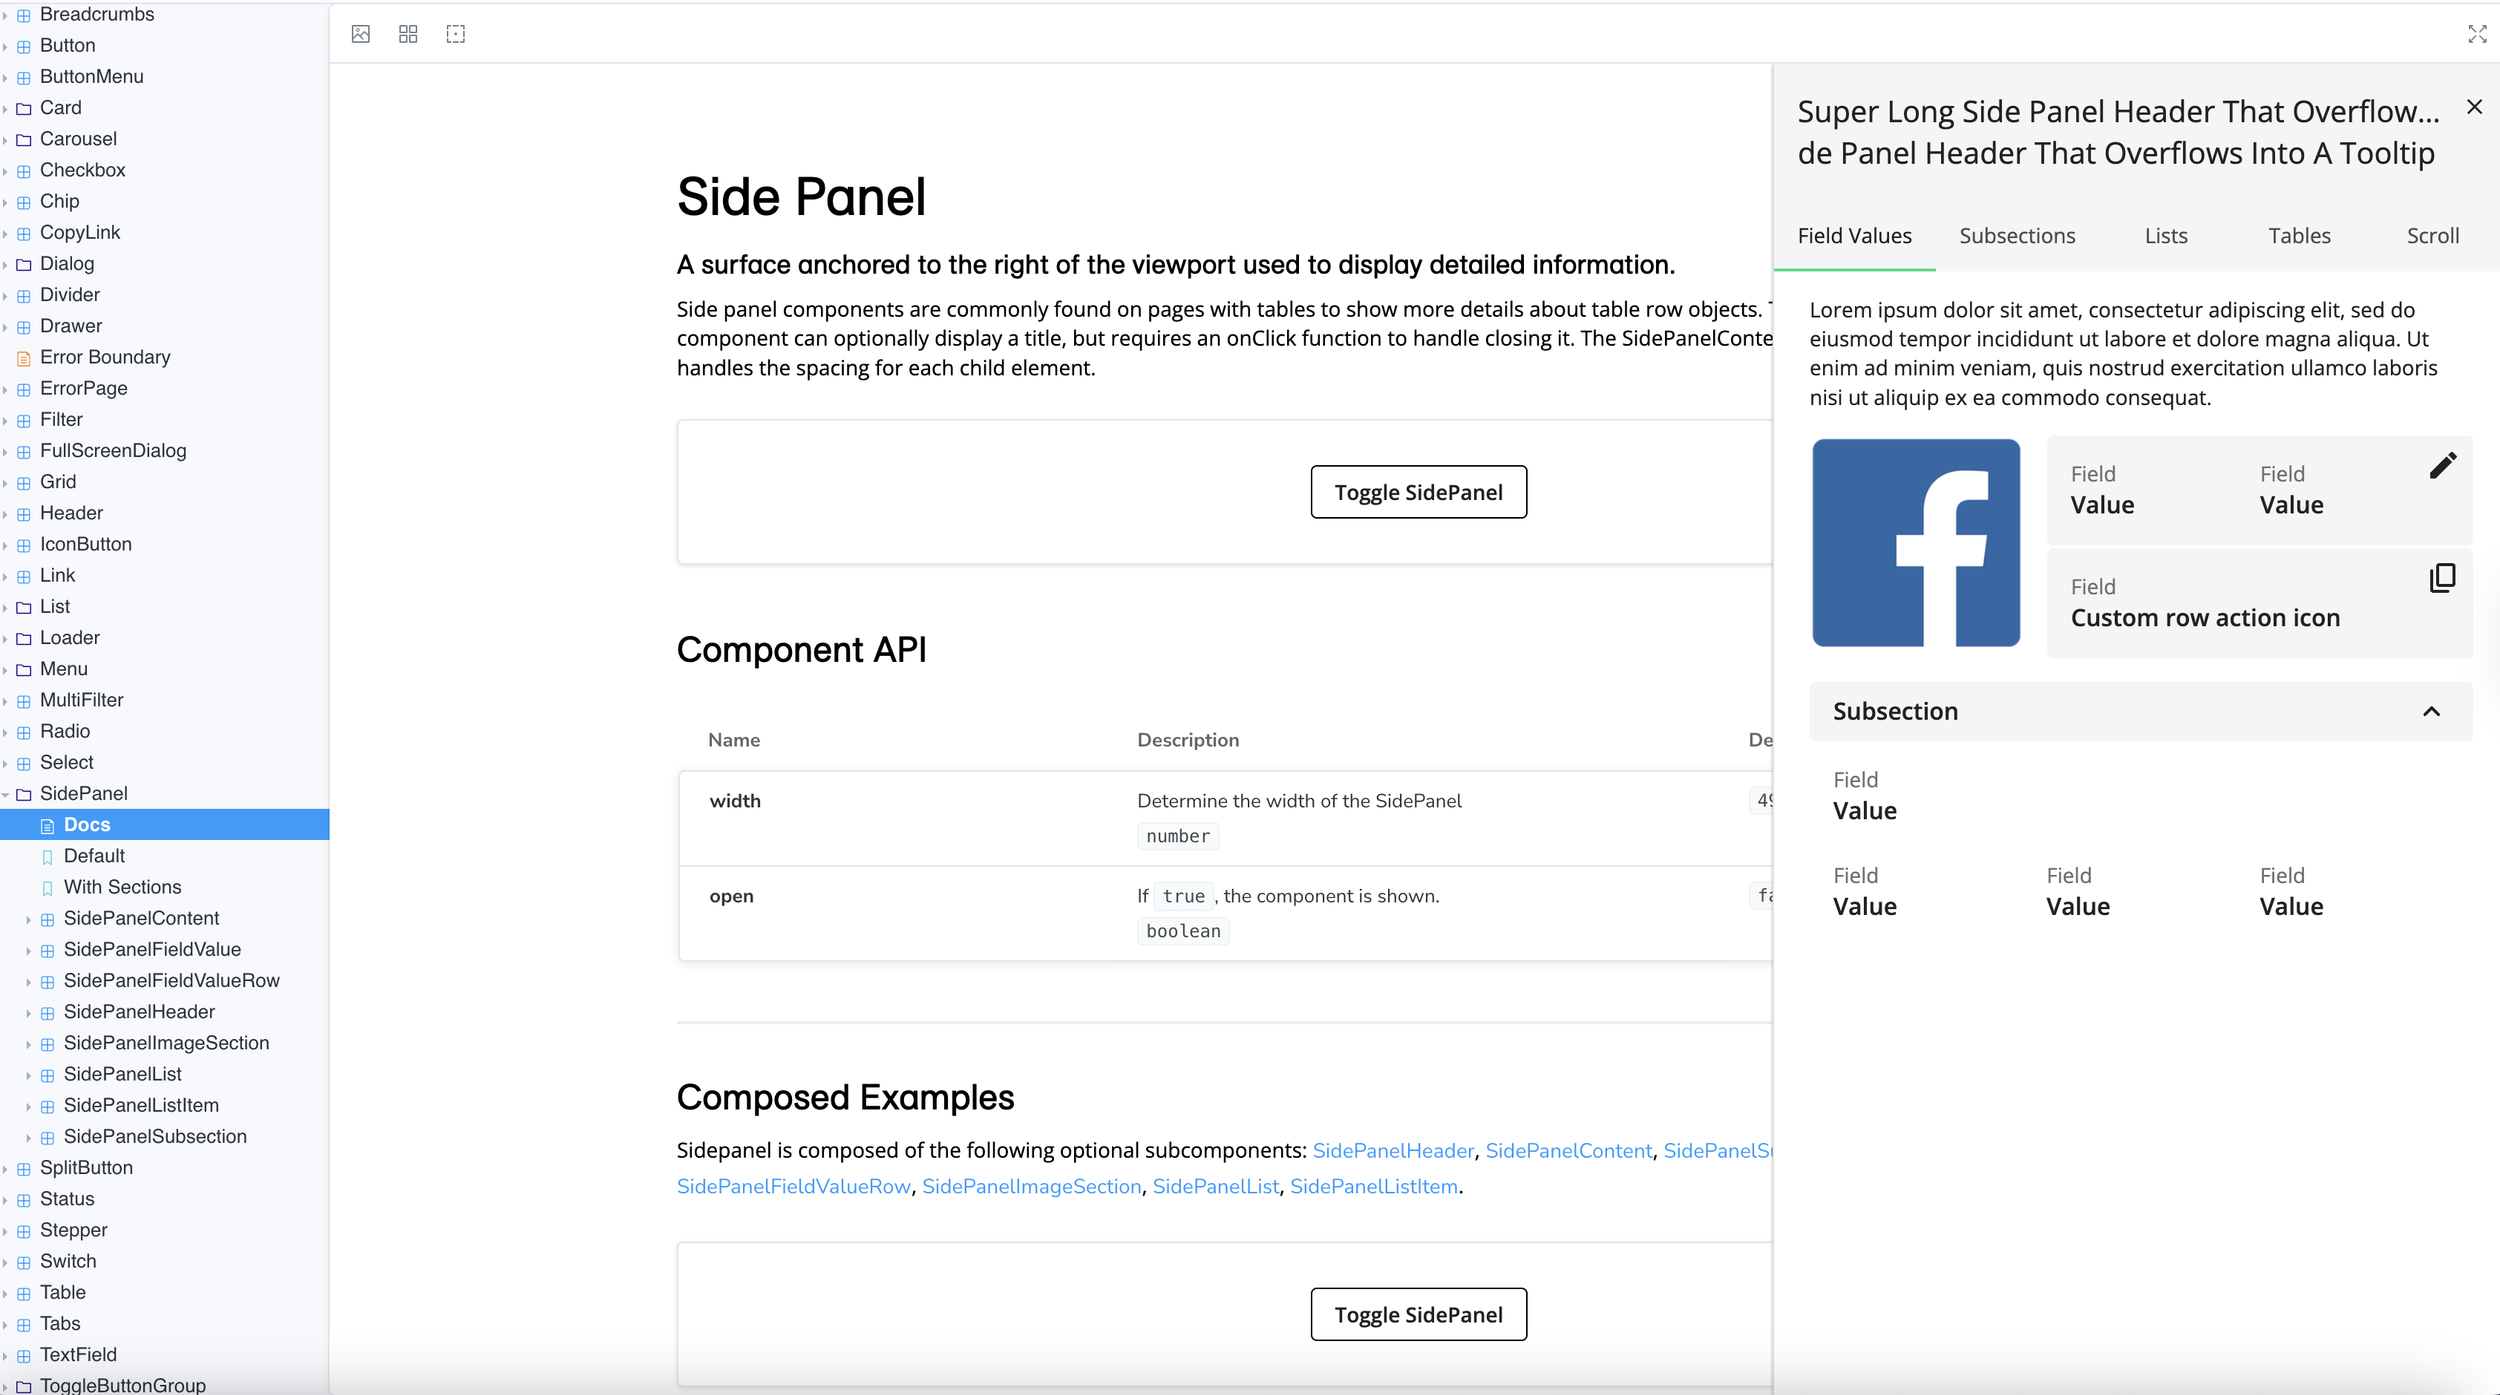Viewport: 2500px width, 1395px height.
Task: Open the Default story under SidePanel
Action: point(94,856)
